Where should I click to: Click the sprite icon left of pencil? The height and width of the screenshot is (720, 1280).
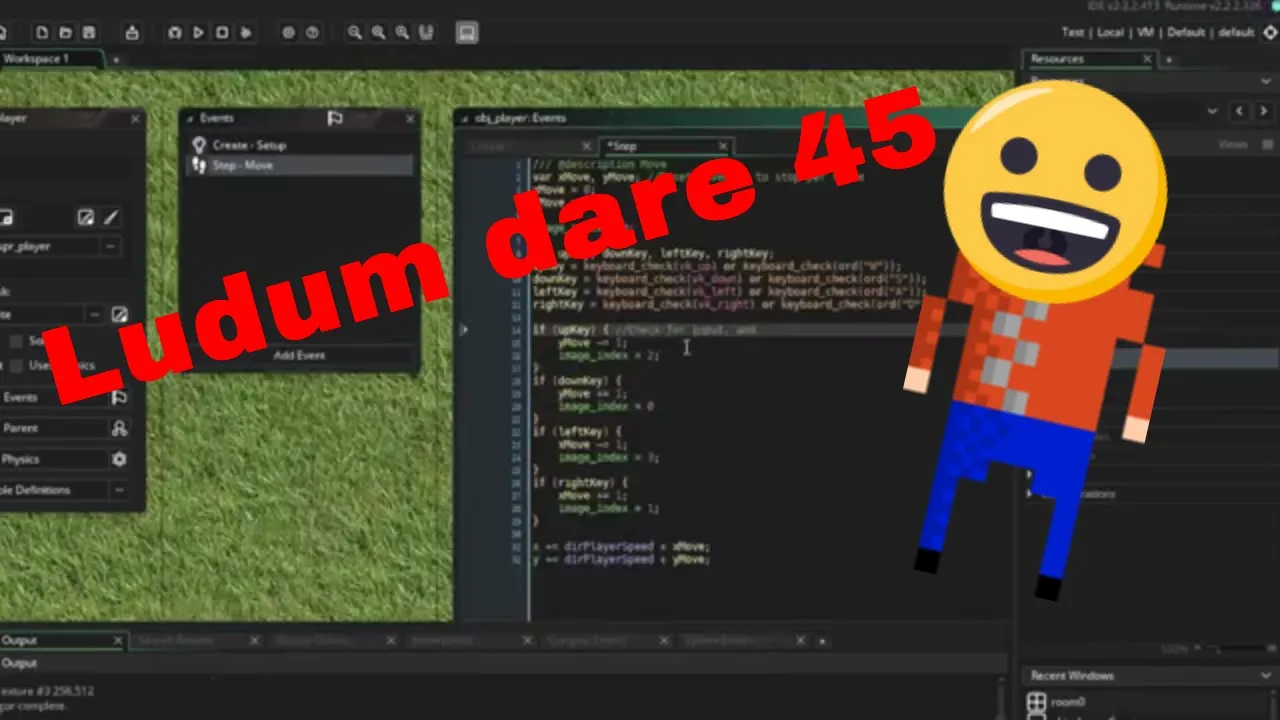(x=87, y=217)
